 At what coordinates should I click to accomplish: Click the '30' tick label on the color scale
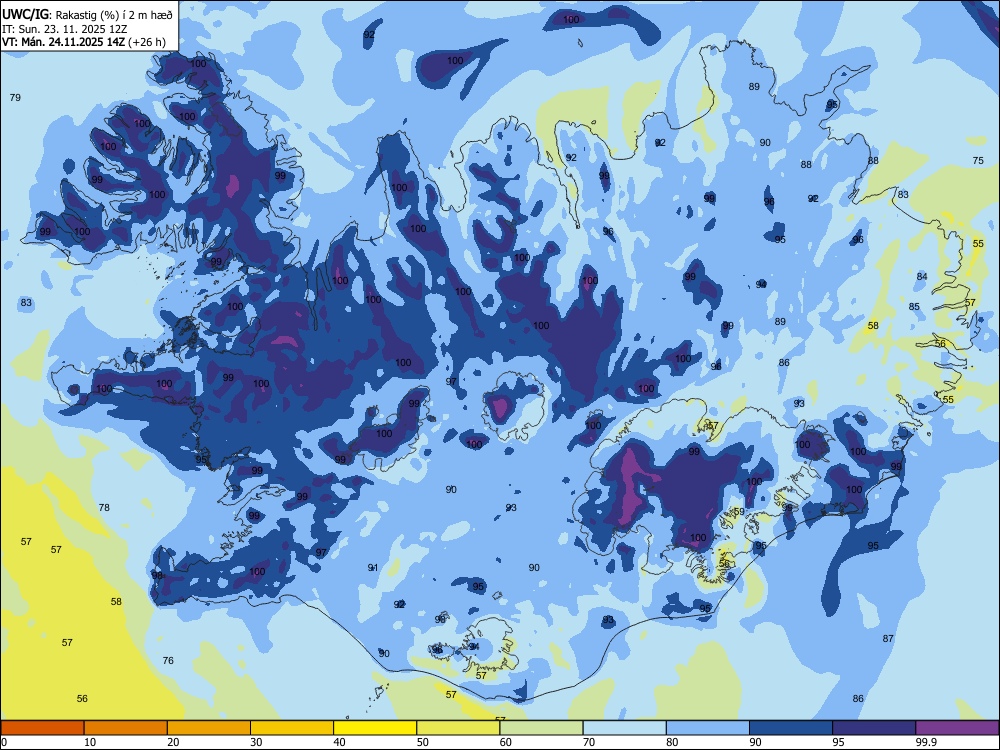[256, 742]
